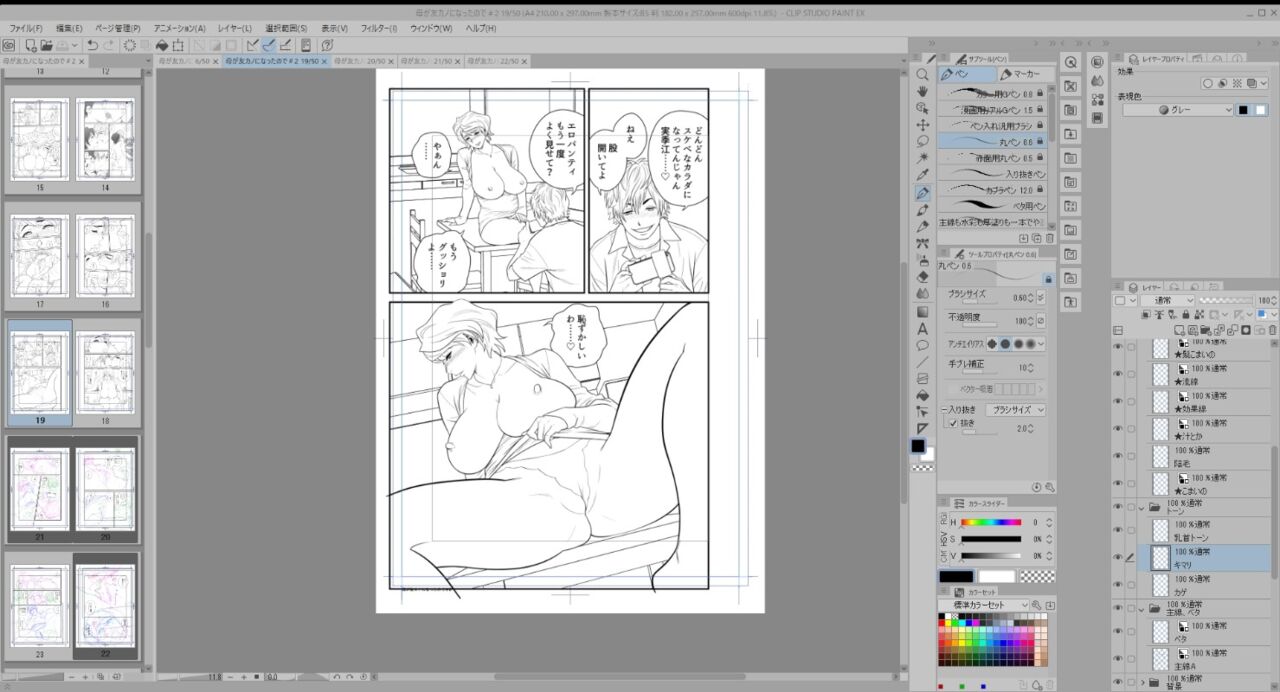Toggle the lock checkbox beside ★汁とか layer

coord(1131,428)
